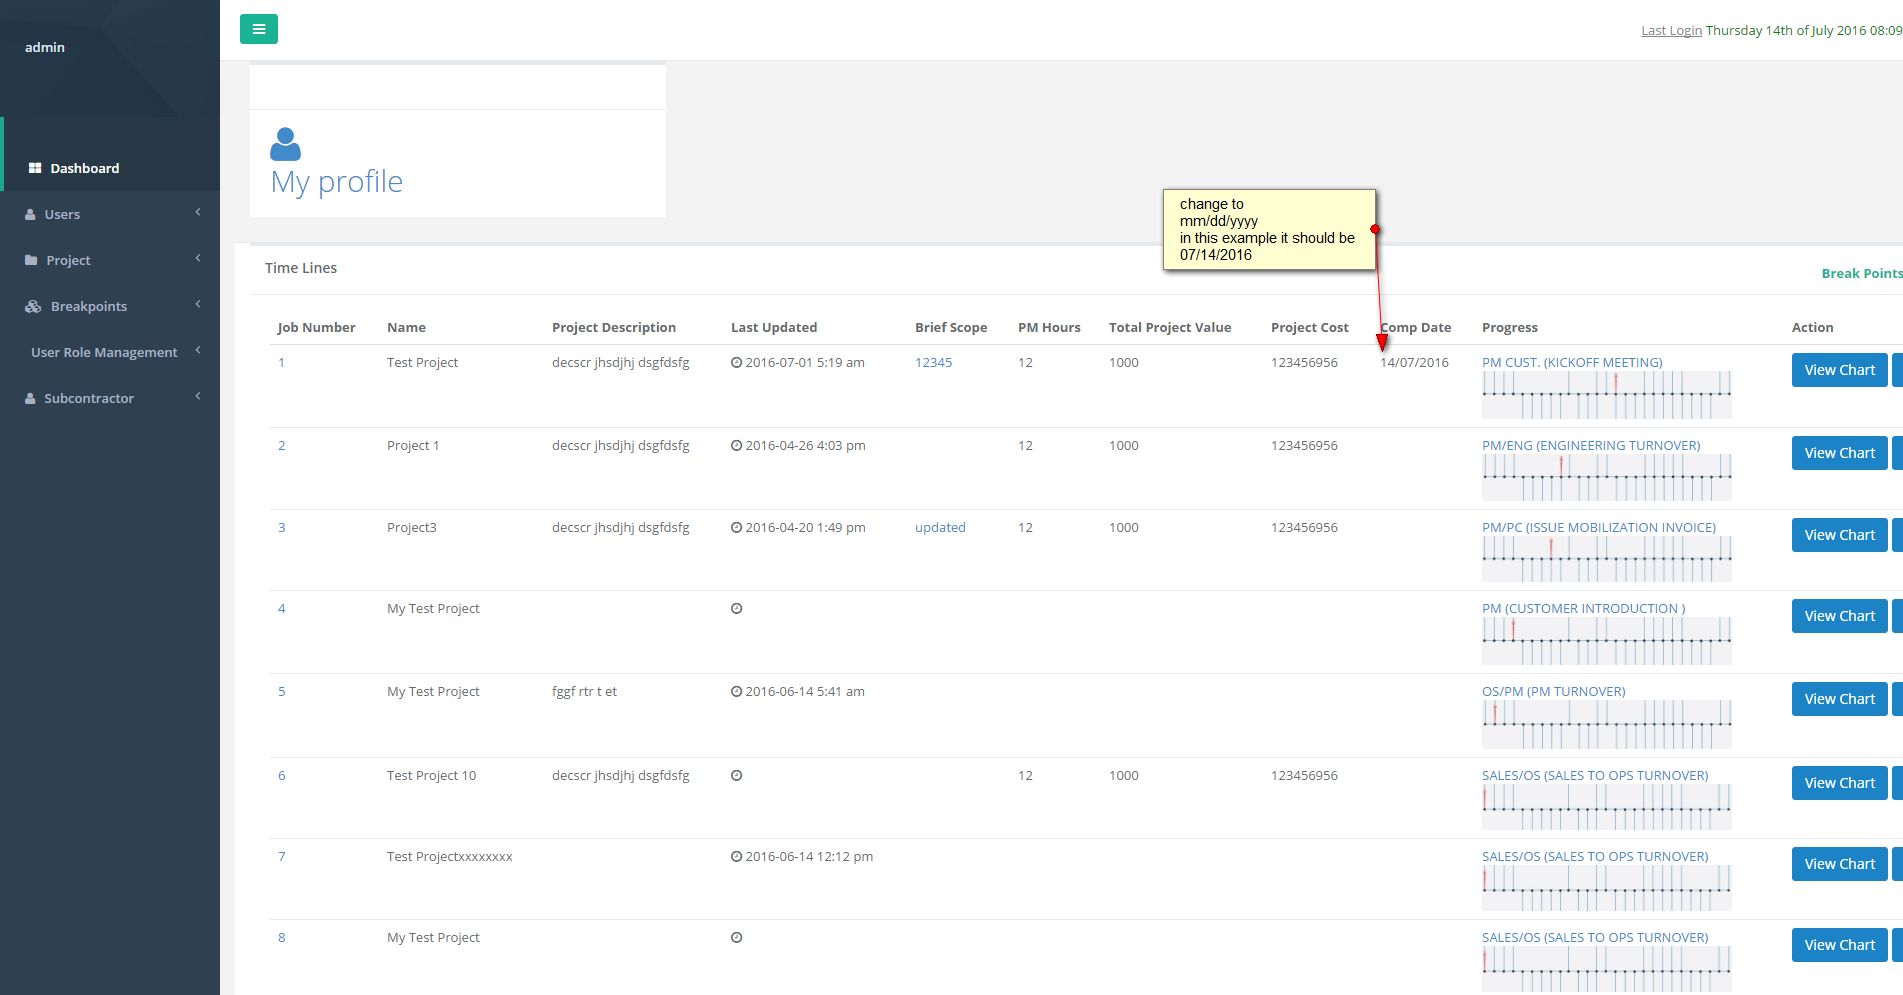Open job number 7 link

point(282,856)
